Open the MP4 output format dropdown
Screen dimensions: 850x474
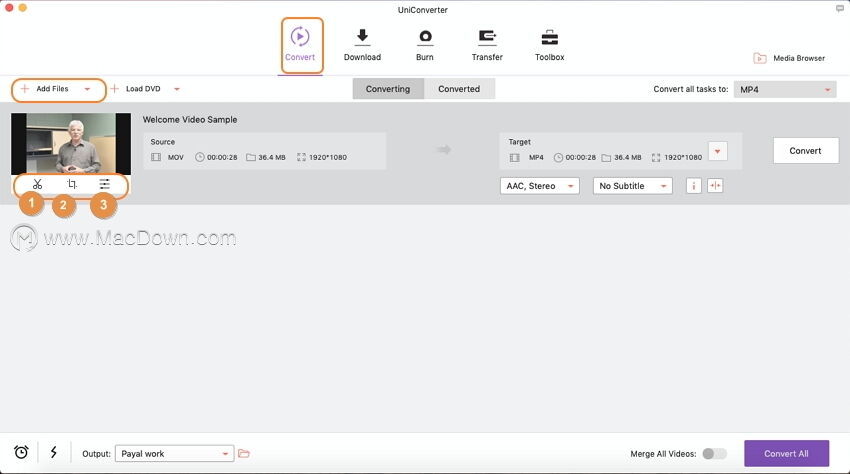pyautogui.click(x=785, y=89)
